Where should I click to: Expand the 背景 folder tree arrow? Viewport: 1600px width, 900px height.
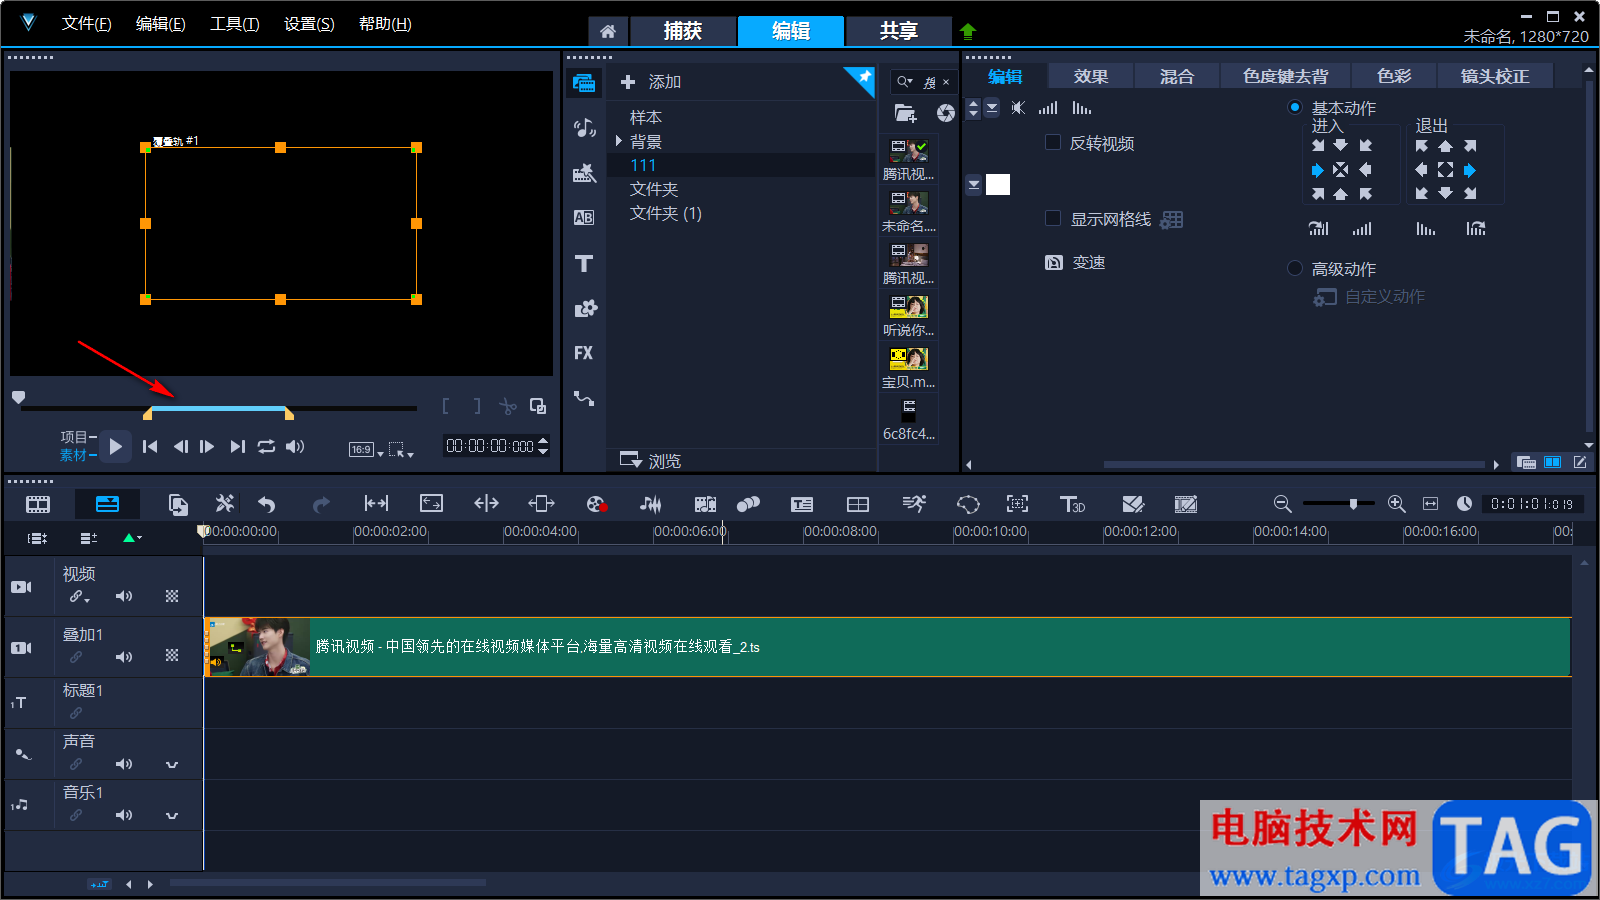(619, 141)
